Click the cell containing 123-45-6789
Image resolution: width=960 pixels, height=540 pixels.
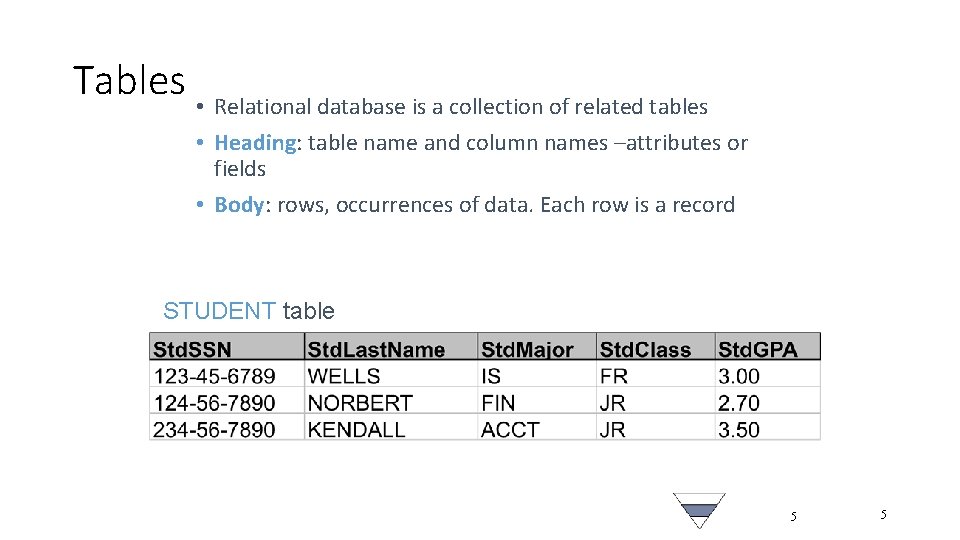pyautogui.click(x=214, y=376)
